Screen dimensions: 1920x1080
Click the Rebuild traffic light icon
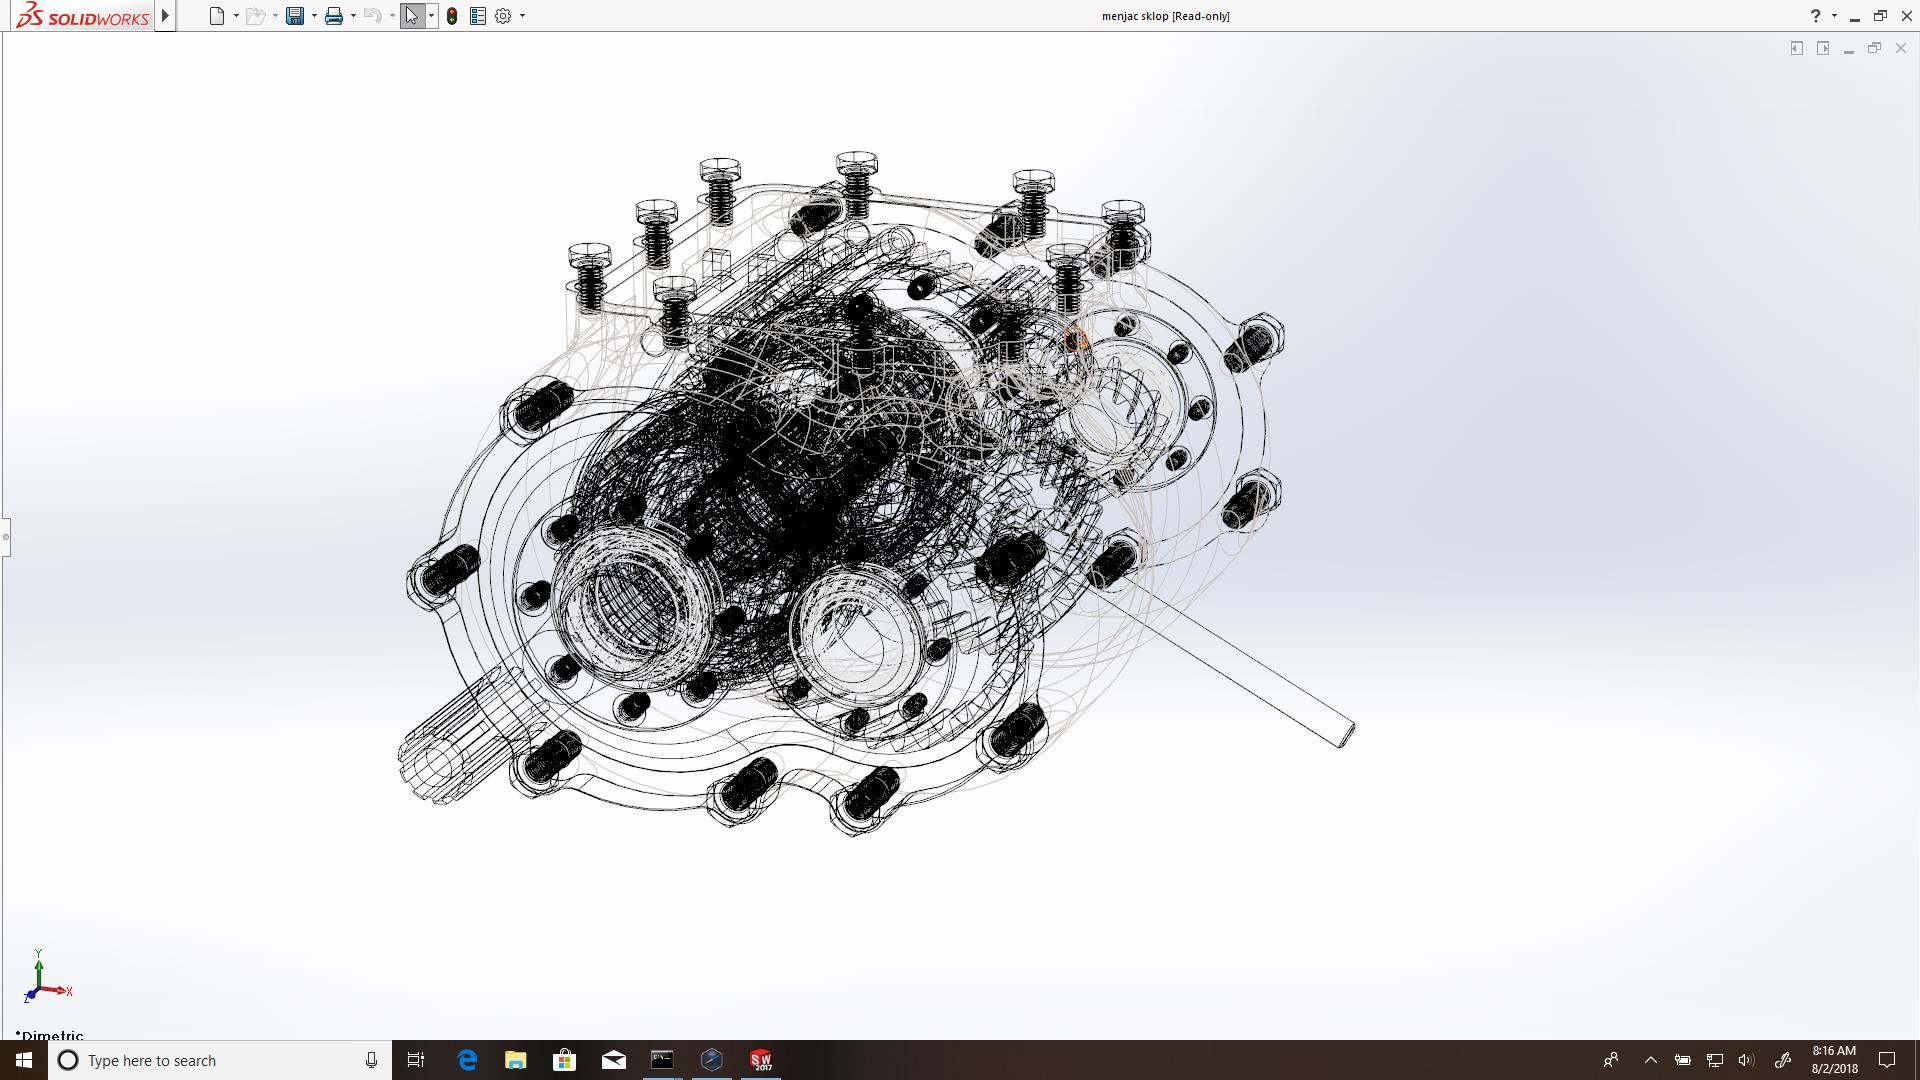[452, 16]
